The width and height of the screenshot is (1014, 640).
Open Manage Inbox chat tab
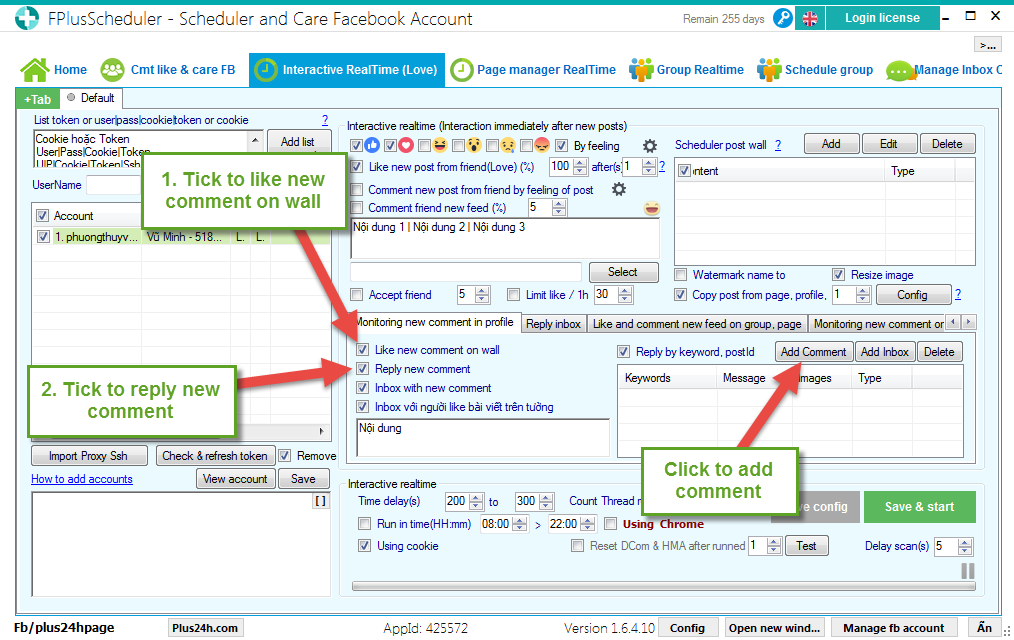[x=944, y=70]
